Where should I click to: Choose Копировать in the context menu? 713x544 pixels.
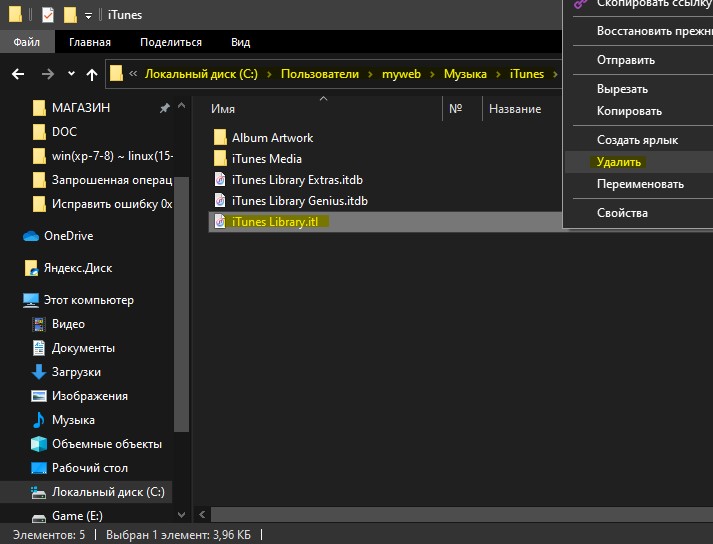pyautogui.click(x=629, y=111)
